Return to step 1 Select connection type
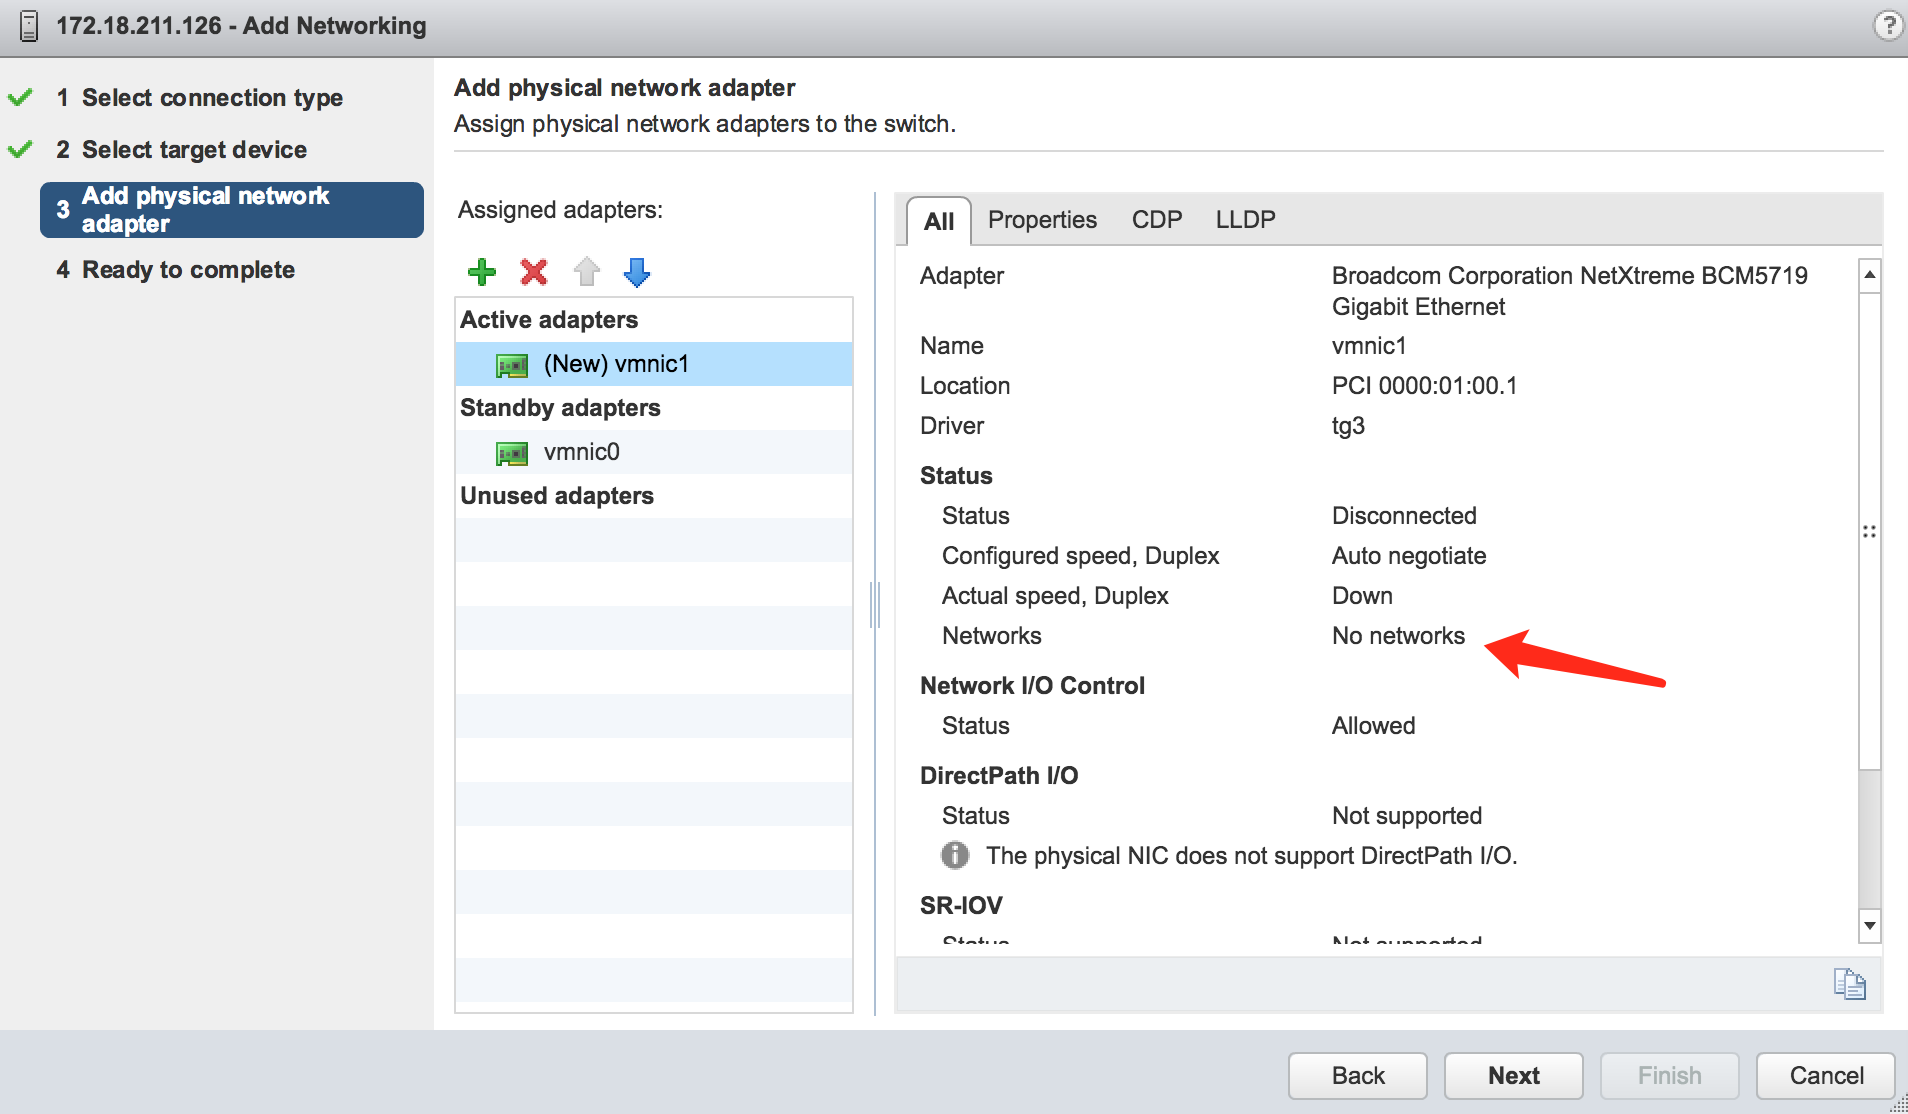The width and height of the screenshot is (1908, 1114). (x=212, y=97)
